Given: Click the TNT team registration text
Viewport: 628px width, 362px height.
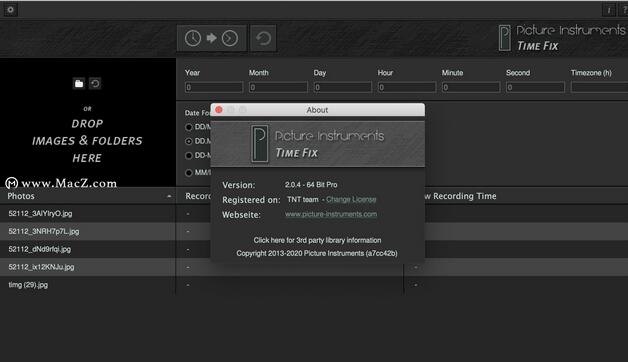Looking at the screenshot, I should [x=303, y=199].
